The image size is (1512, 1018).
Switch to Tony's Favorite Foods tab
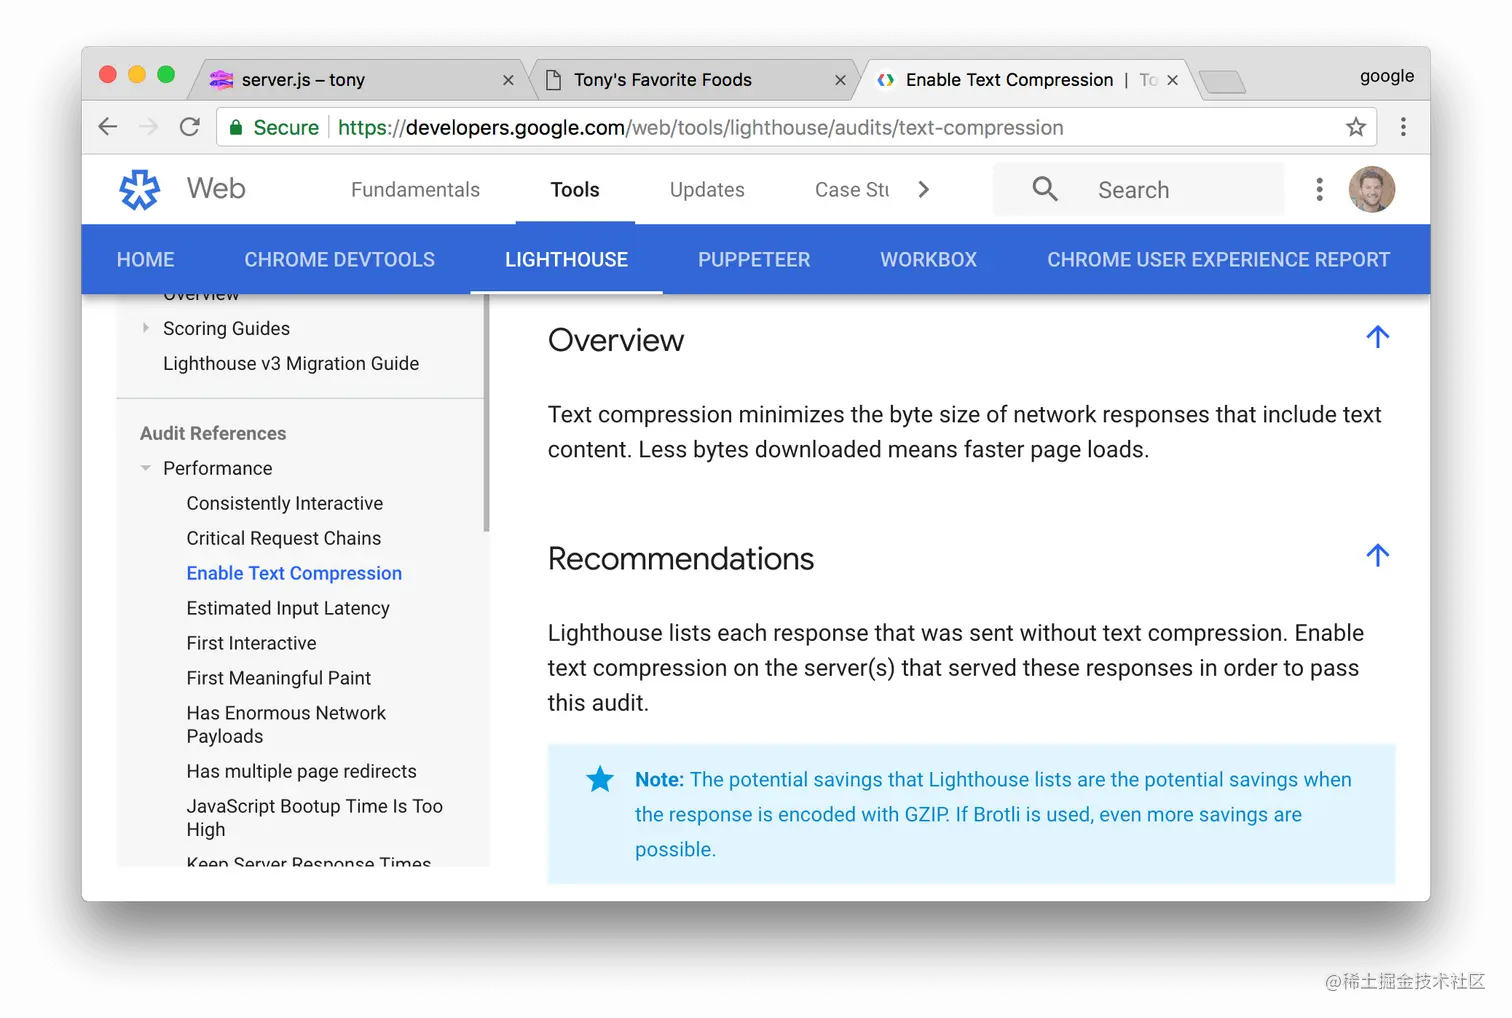click(x=693, y=80)
